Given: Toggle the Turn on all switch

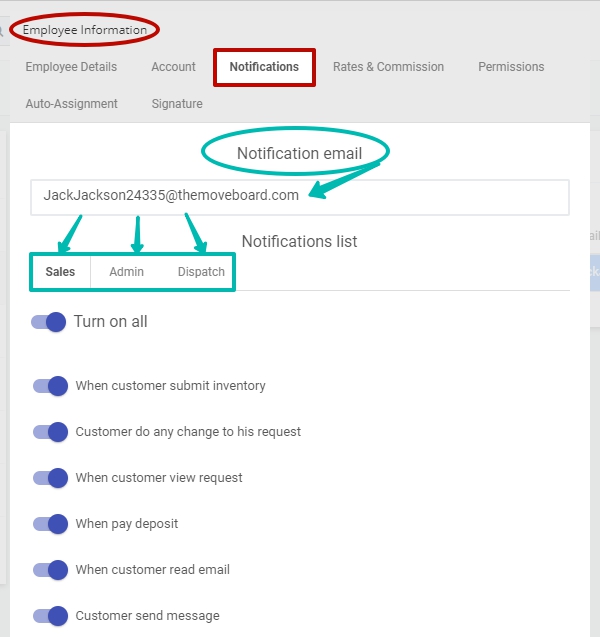Looking at the screenshot, I should pos(49,322).
